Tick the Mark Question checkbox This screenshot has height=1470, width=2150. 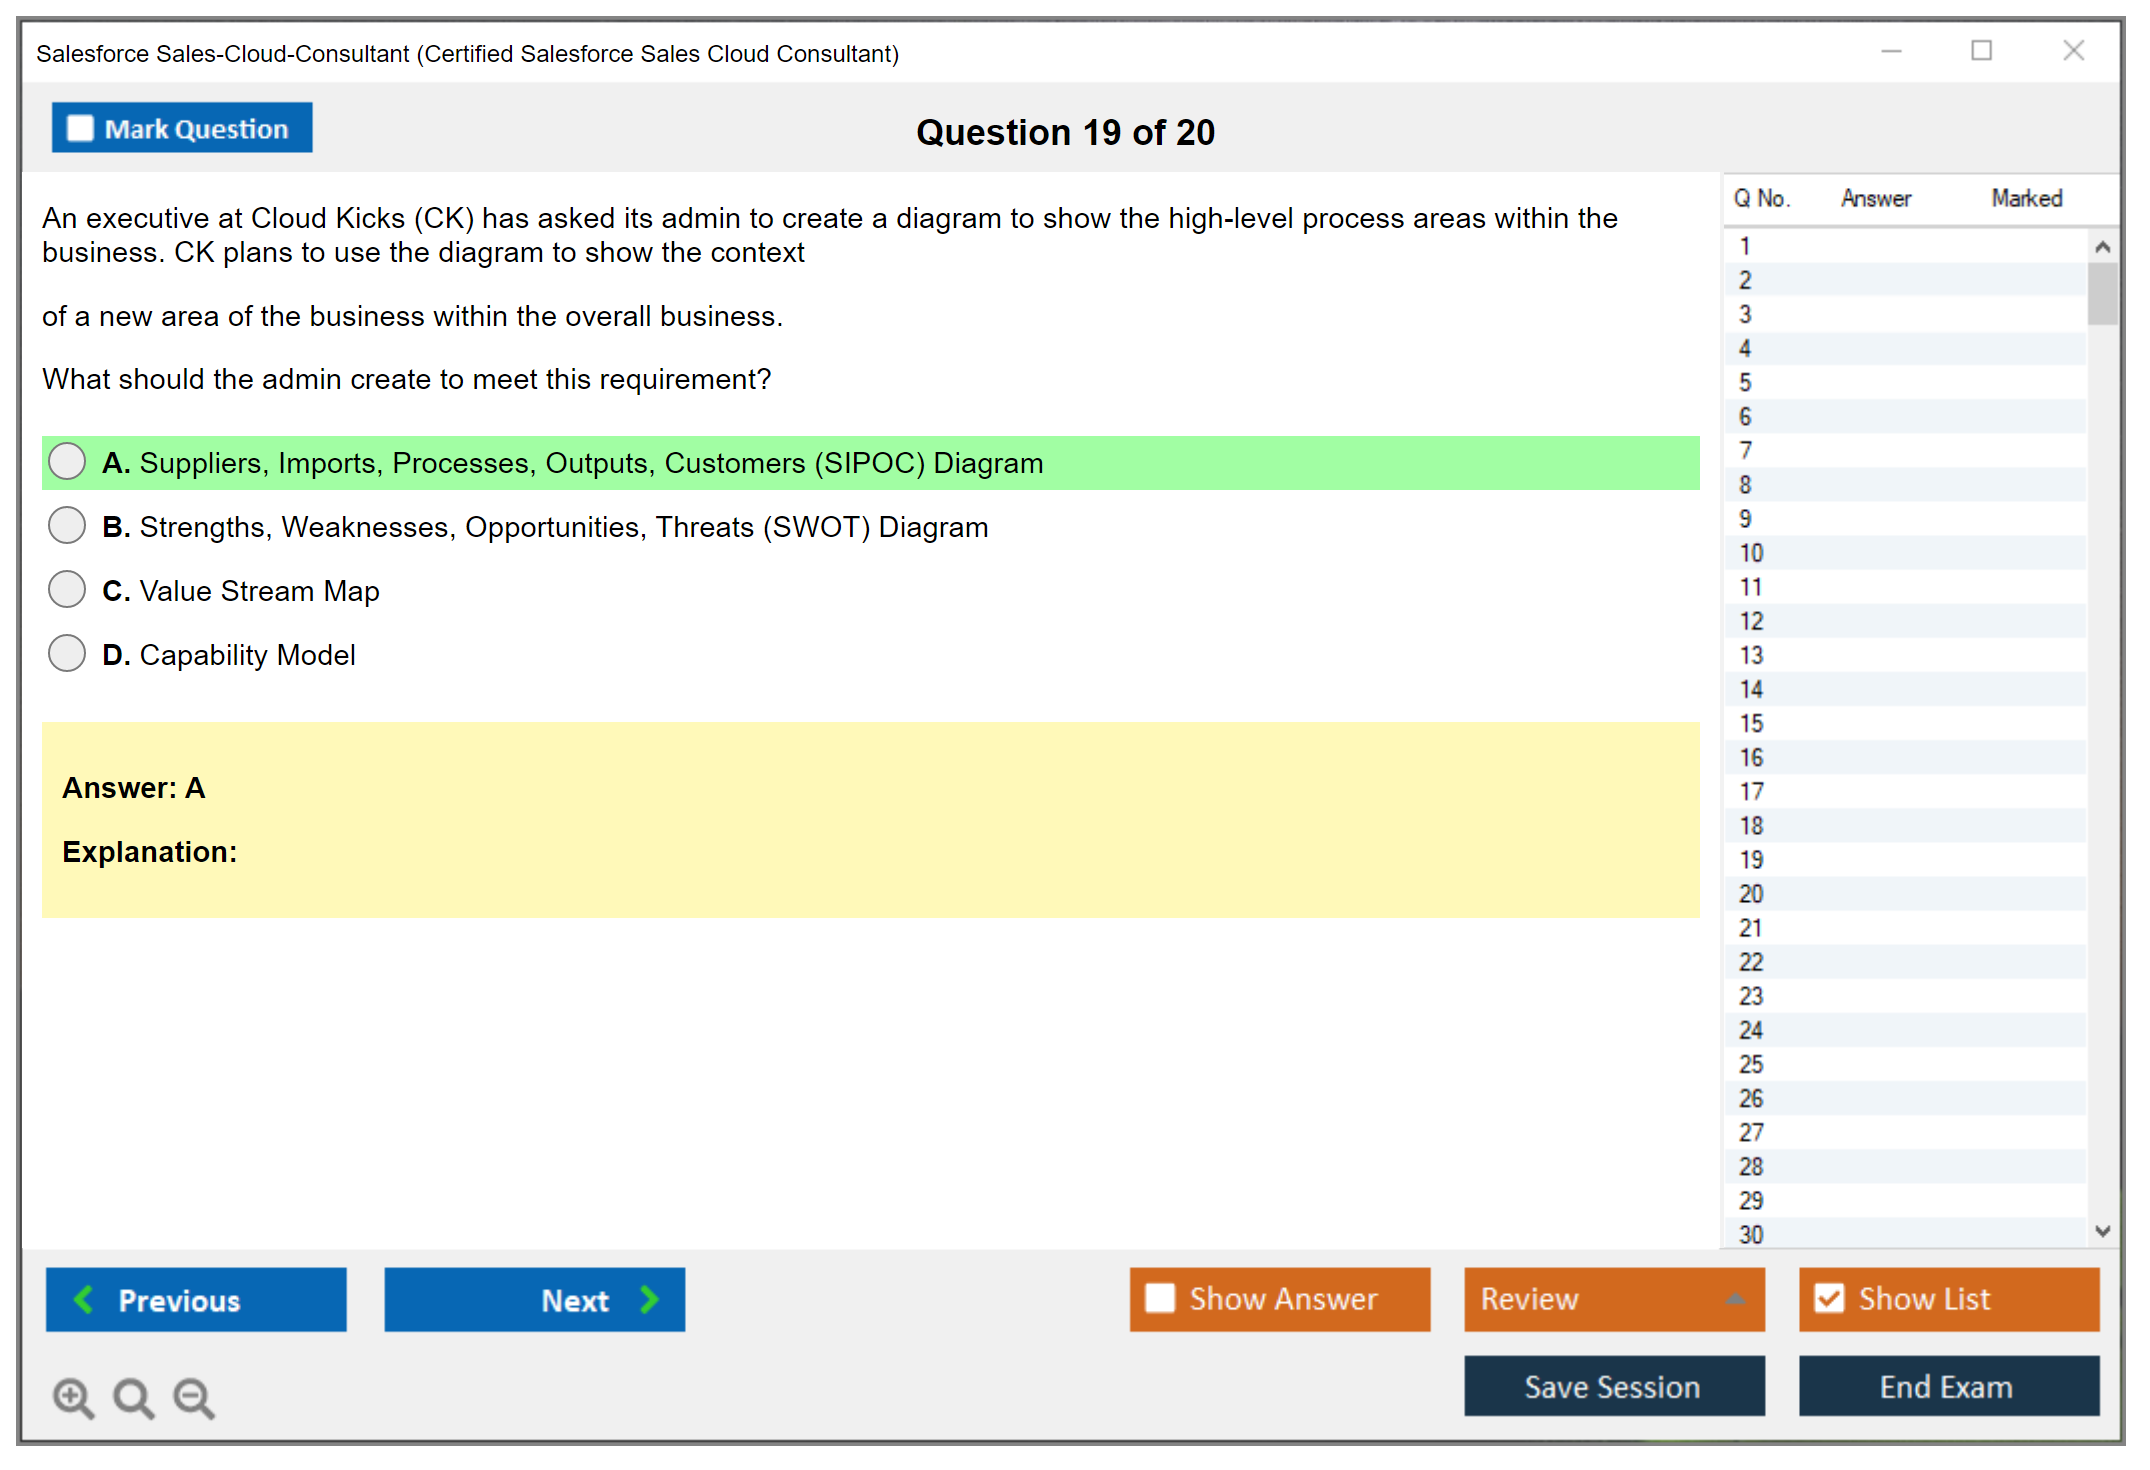[80, 129]
